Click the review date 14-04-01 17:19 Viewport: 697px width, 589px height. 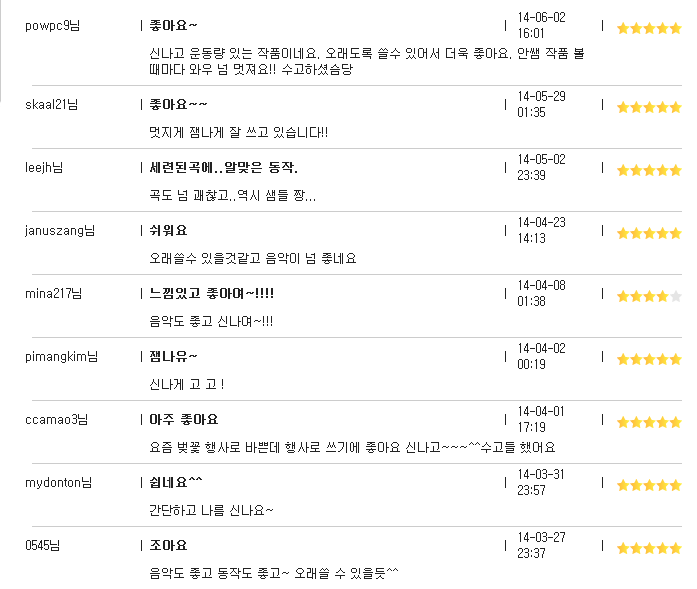(541, 419)
